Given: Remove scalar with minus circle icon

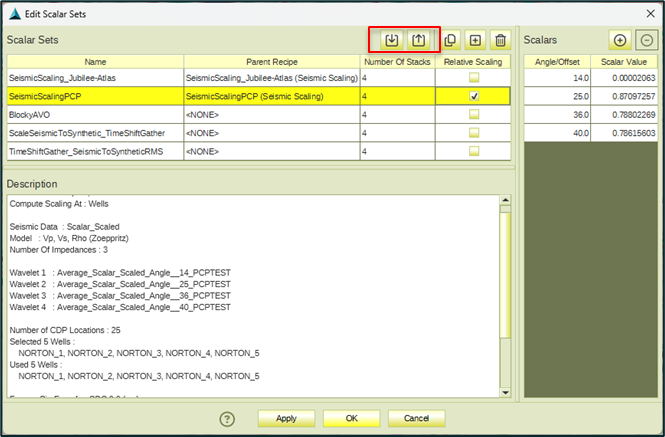Looking at the screenshot, I should click(646, 40).
